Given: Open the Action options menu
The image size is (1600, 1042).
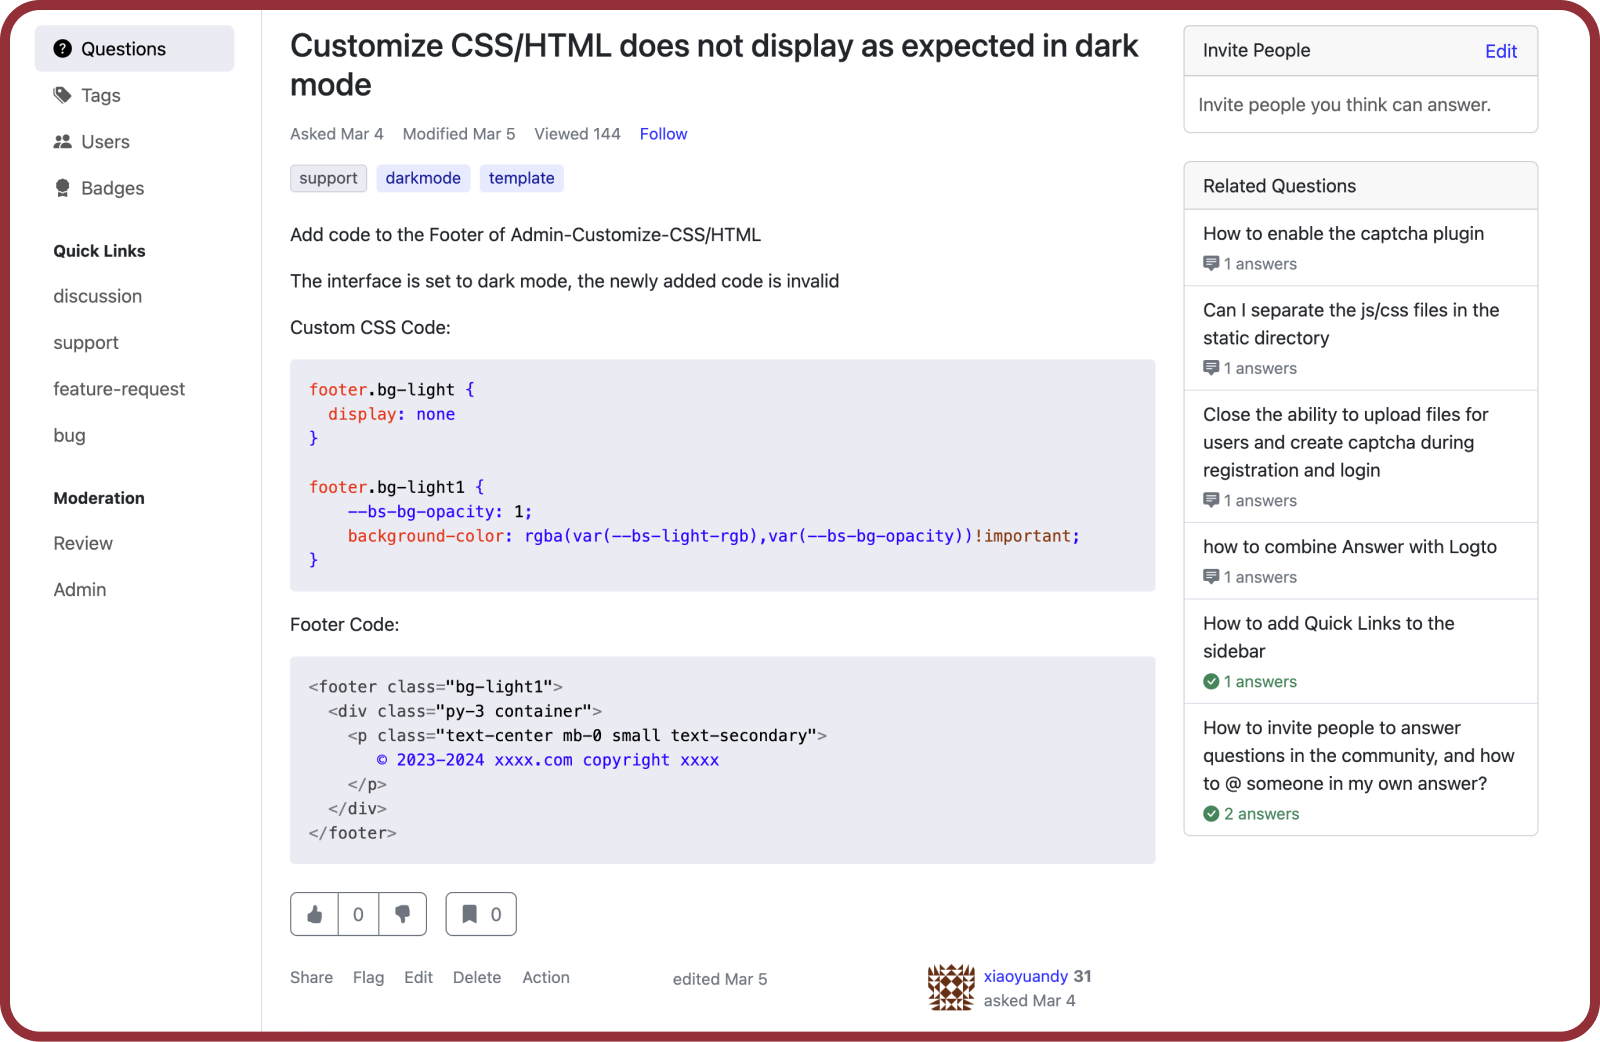Looking at the screenshot, I should [x=545, y=977].
